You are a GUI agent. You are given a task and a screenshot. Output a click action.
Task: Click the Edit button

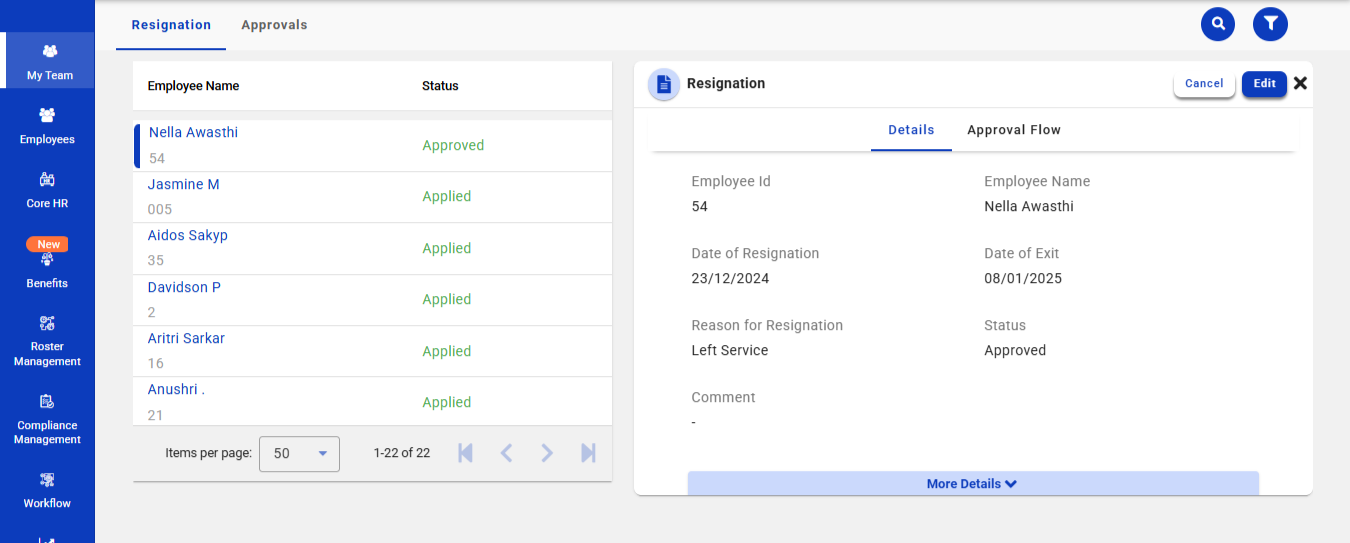1264,84
